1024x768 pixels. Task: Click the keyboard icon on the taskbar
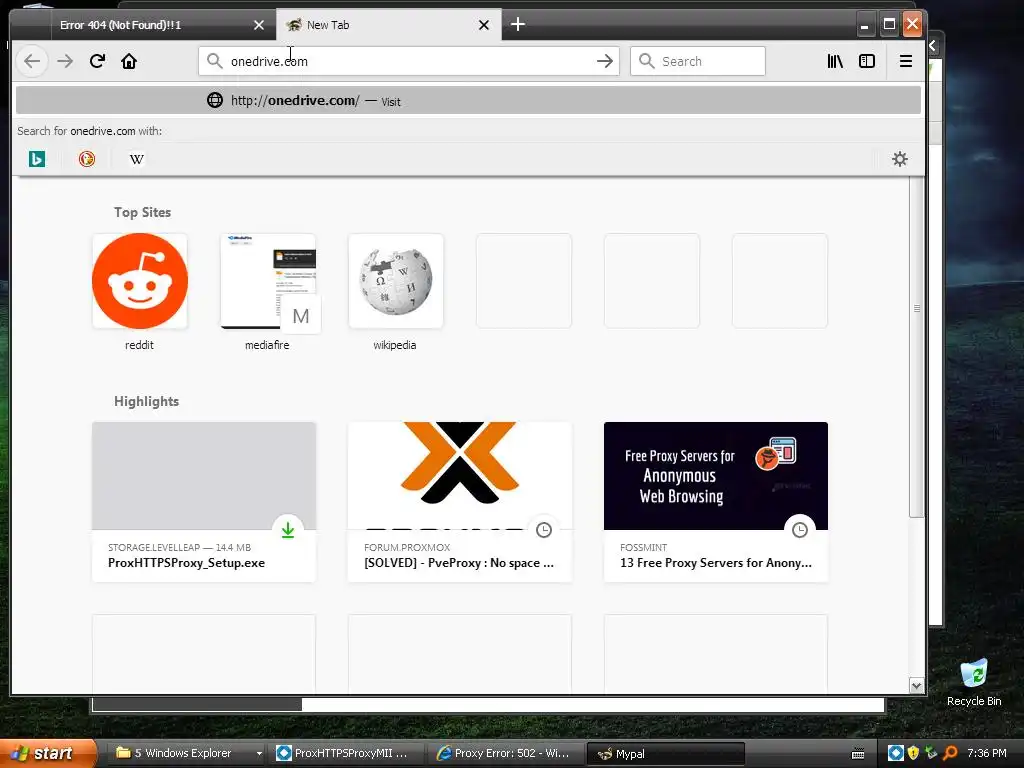click(x=858, y=754)
